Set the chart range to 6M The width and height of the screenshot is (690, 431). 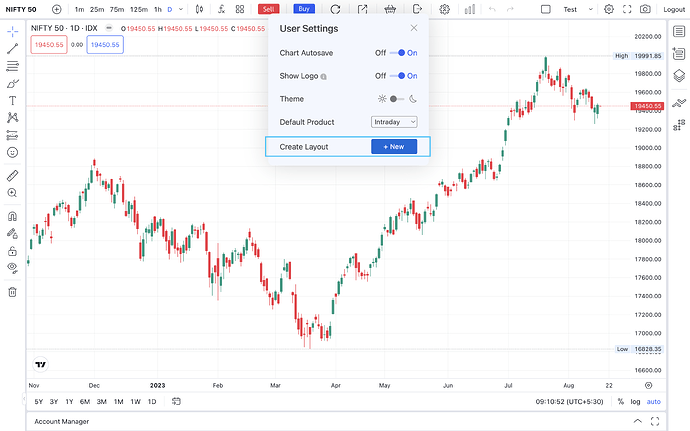pyautogui.click(x=85, y=402)
